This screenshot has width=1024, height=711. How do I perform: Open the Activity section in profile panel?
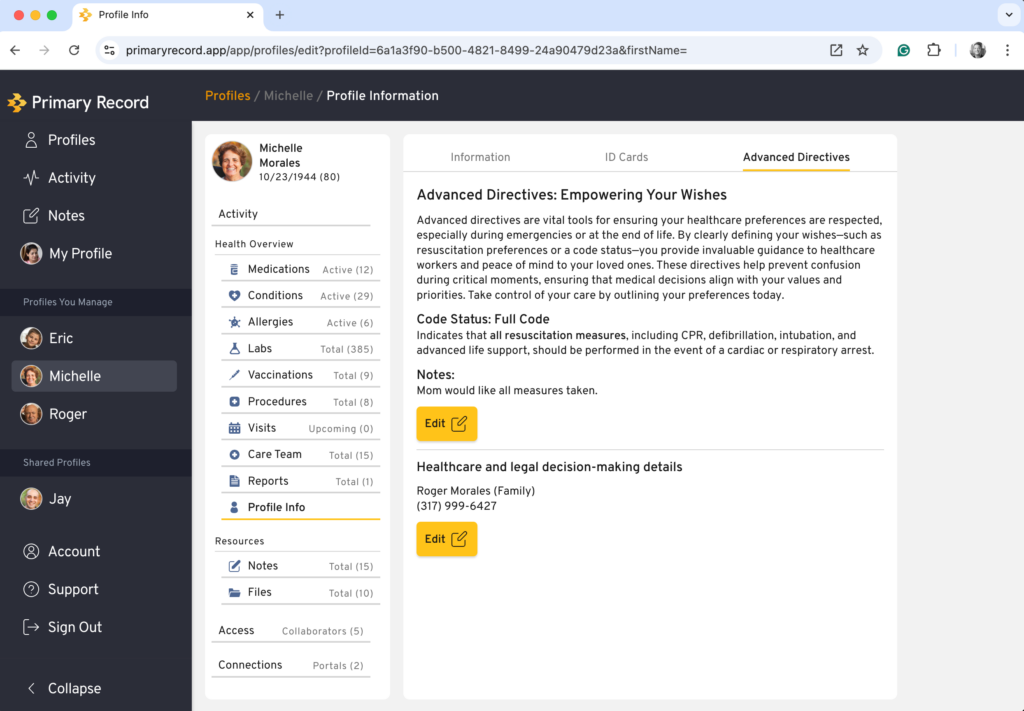pos(291,214)
